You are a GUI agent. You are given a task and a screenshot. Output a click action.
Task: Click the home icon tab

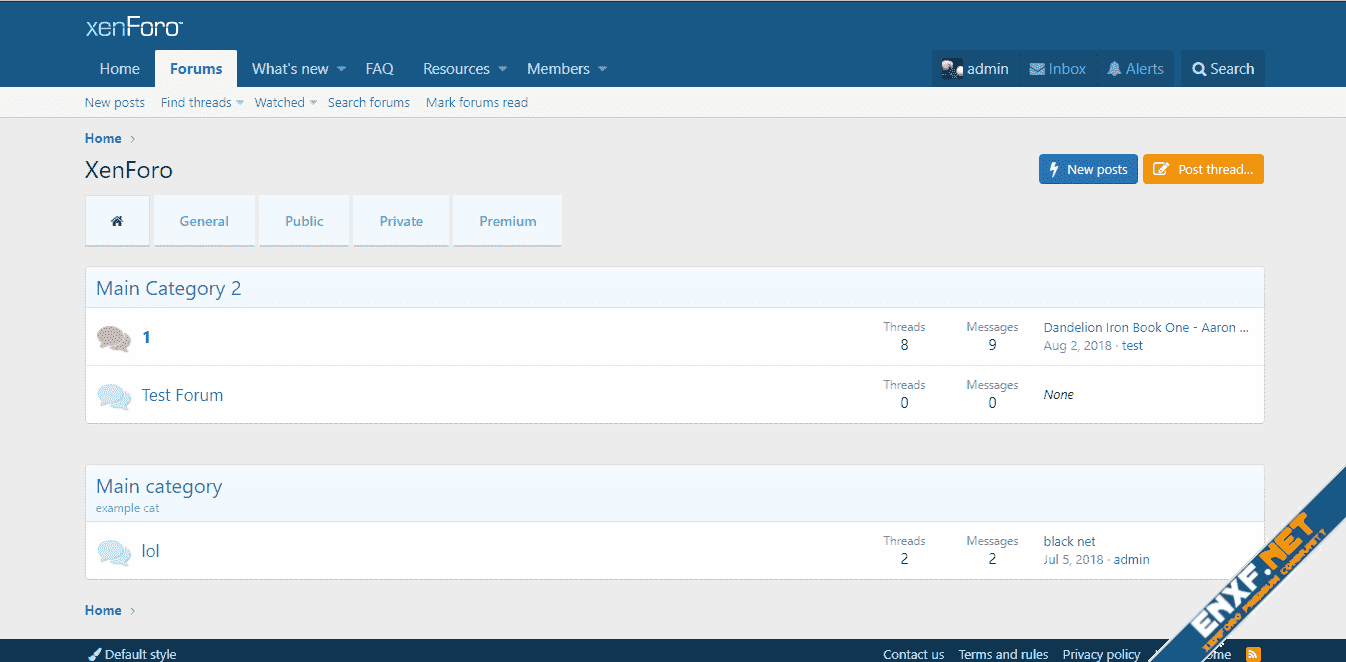(117, 221)
